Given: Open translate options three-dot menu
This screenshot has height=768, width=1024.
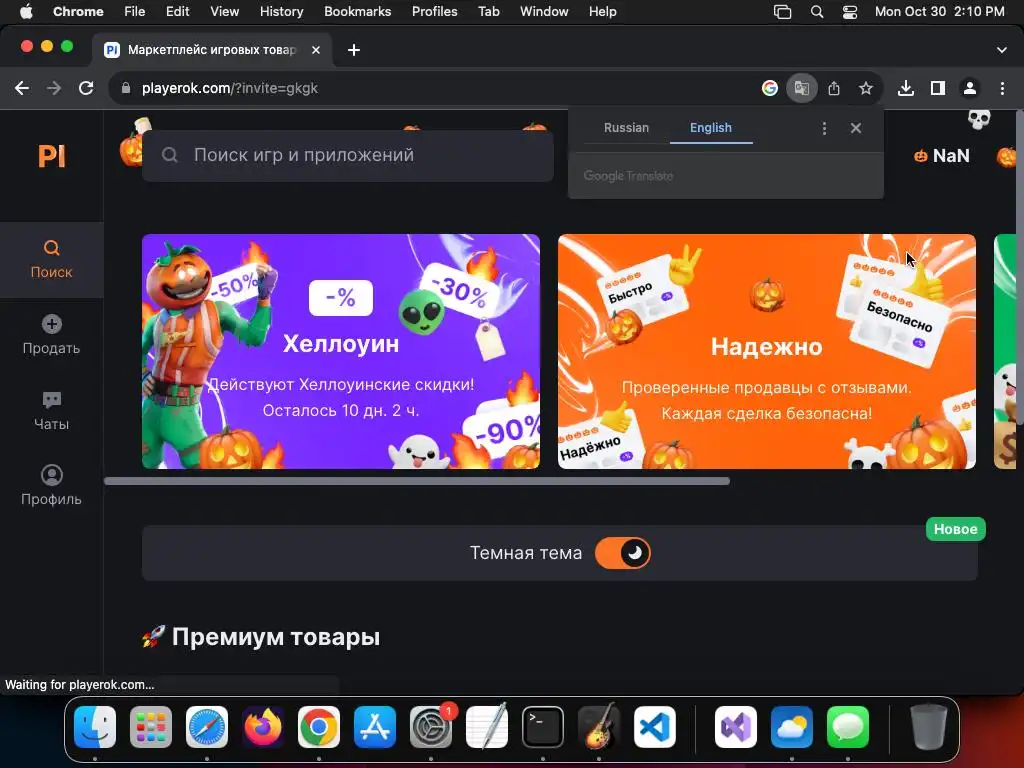Looking at the screenshot, I should tap(824, 128).
